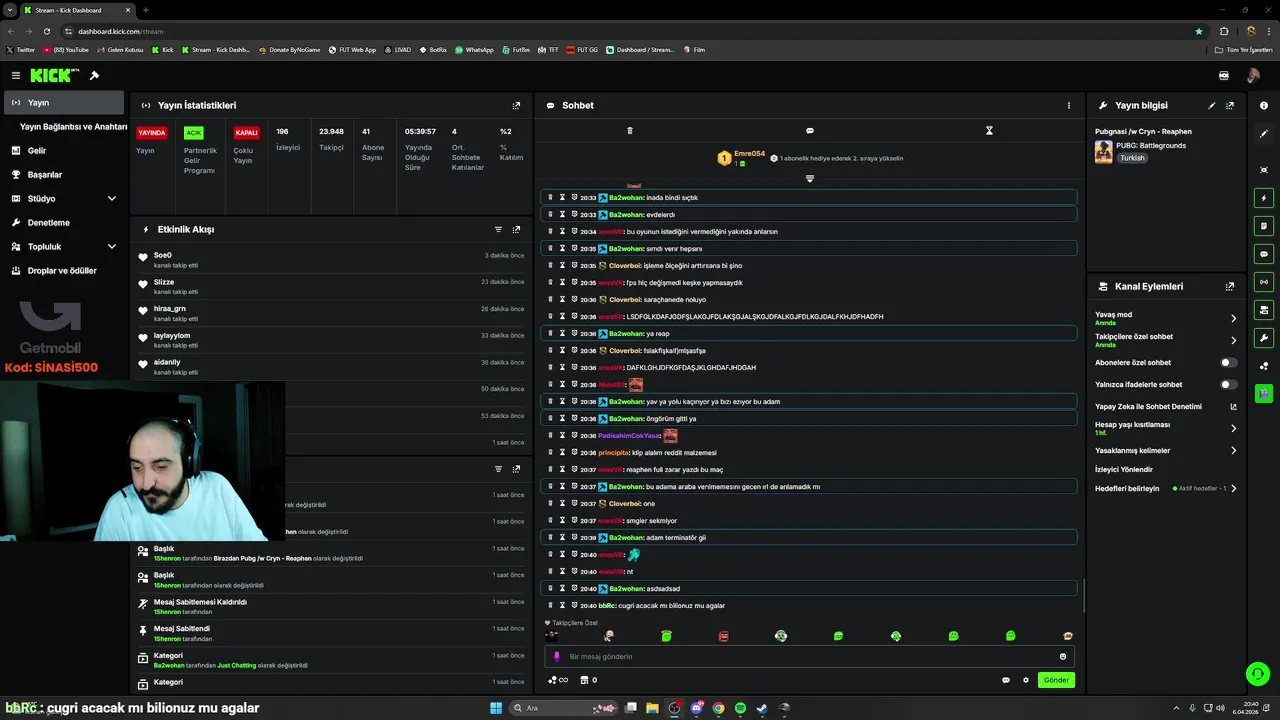Click the trash icon at the top of chat
The width and height of the screenshot is (1280, 720).
pos(629,130)
